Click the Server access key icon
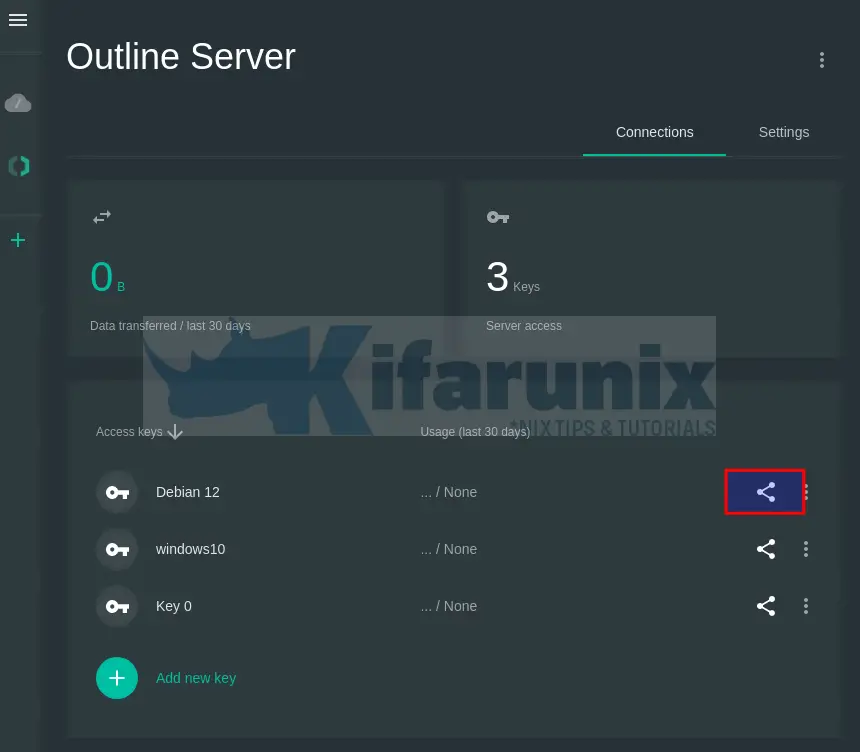The width and height of the screenshot is (860, 752). pyautogui.click(x=497, y=217)
